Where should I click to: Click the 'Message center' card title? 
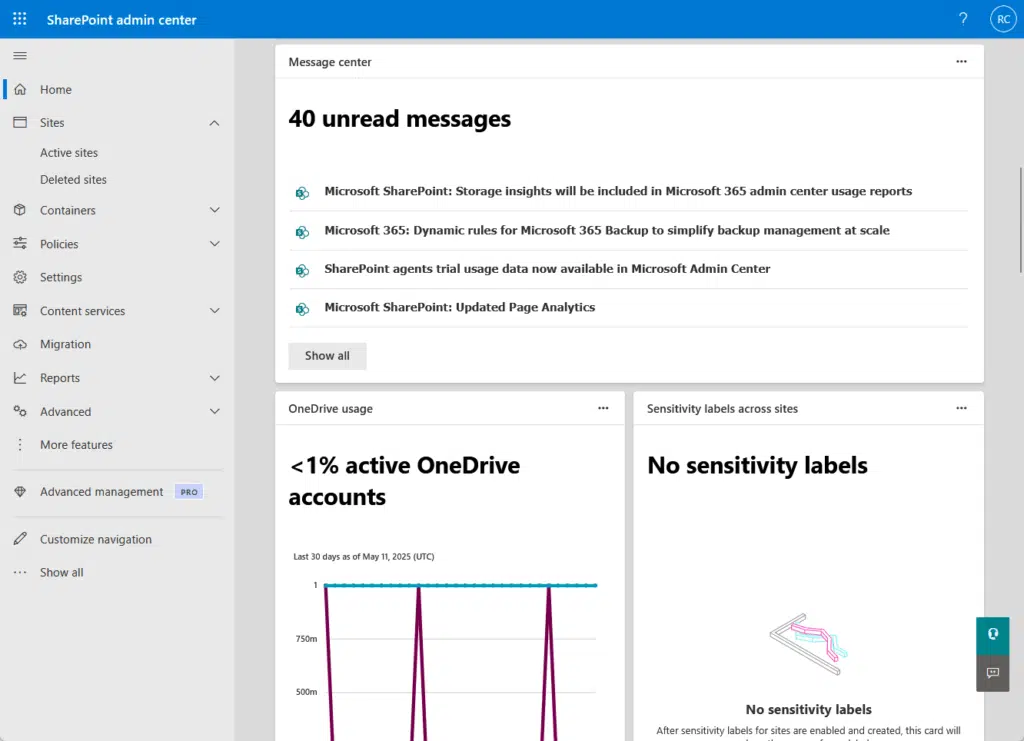point(330,62)
